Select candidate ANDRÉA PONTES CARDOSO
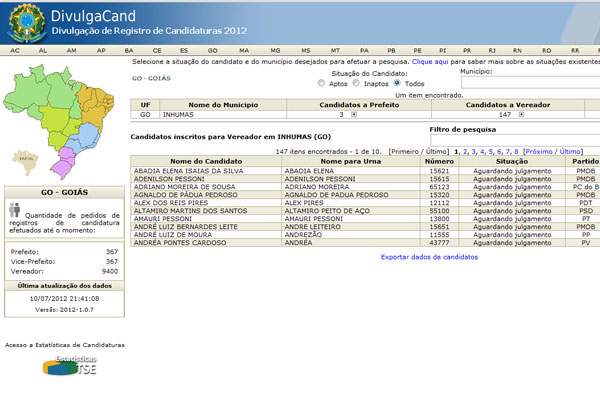 coord(180,243)
